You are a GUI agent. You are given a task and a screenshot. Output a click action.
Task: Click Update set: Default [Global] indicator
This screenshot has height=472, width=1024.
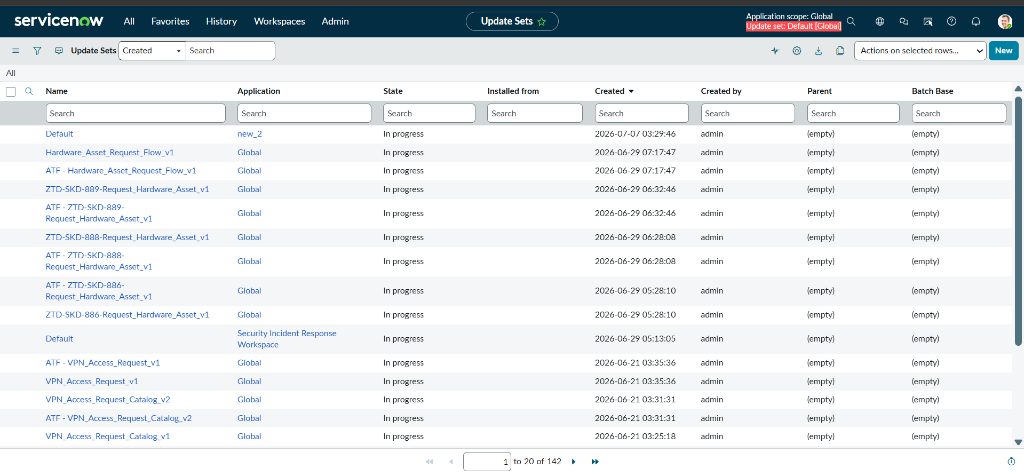(x=793, y=26)
